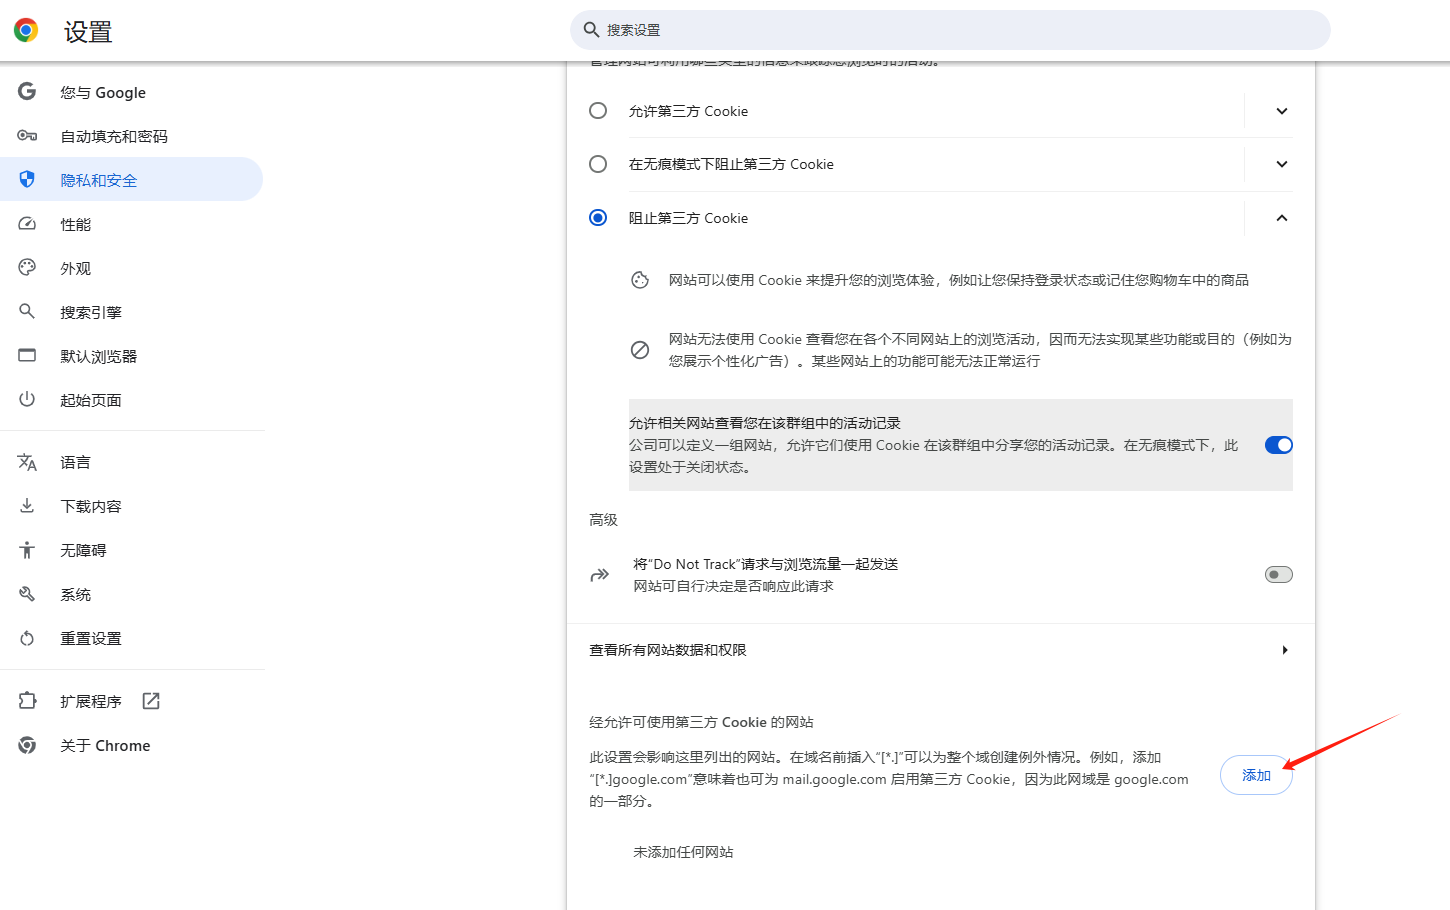Select 在无痕模式下阻止第三方 Cookie radio button

click(598, 164)
